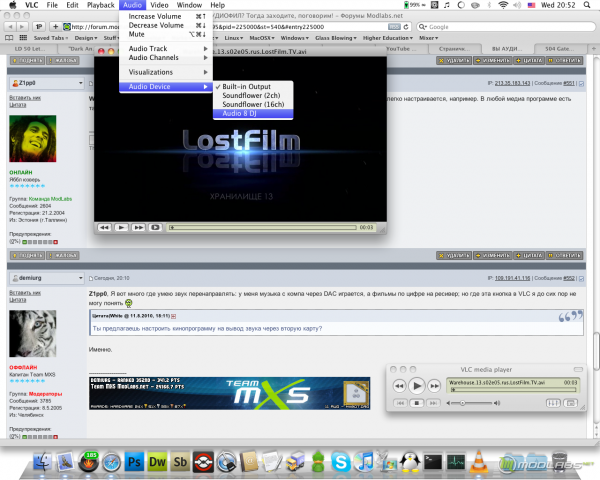600x480 pixels.
Task: Click Z1pp0's Bob Marley avatar
Action: (x=33, y=139)
